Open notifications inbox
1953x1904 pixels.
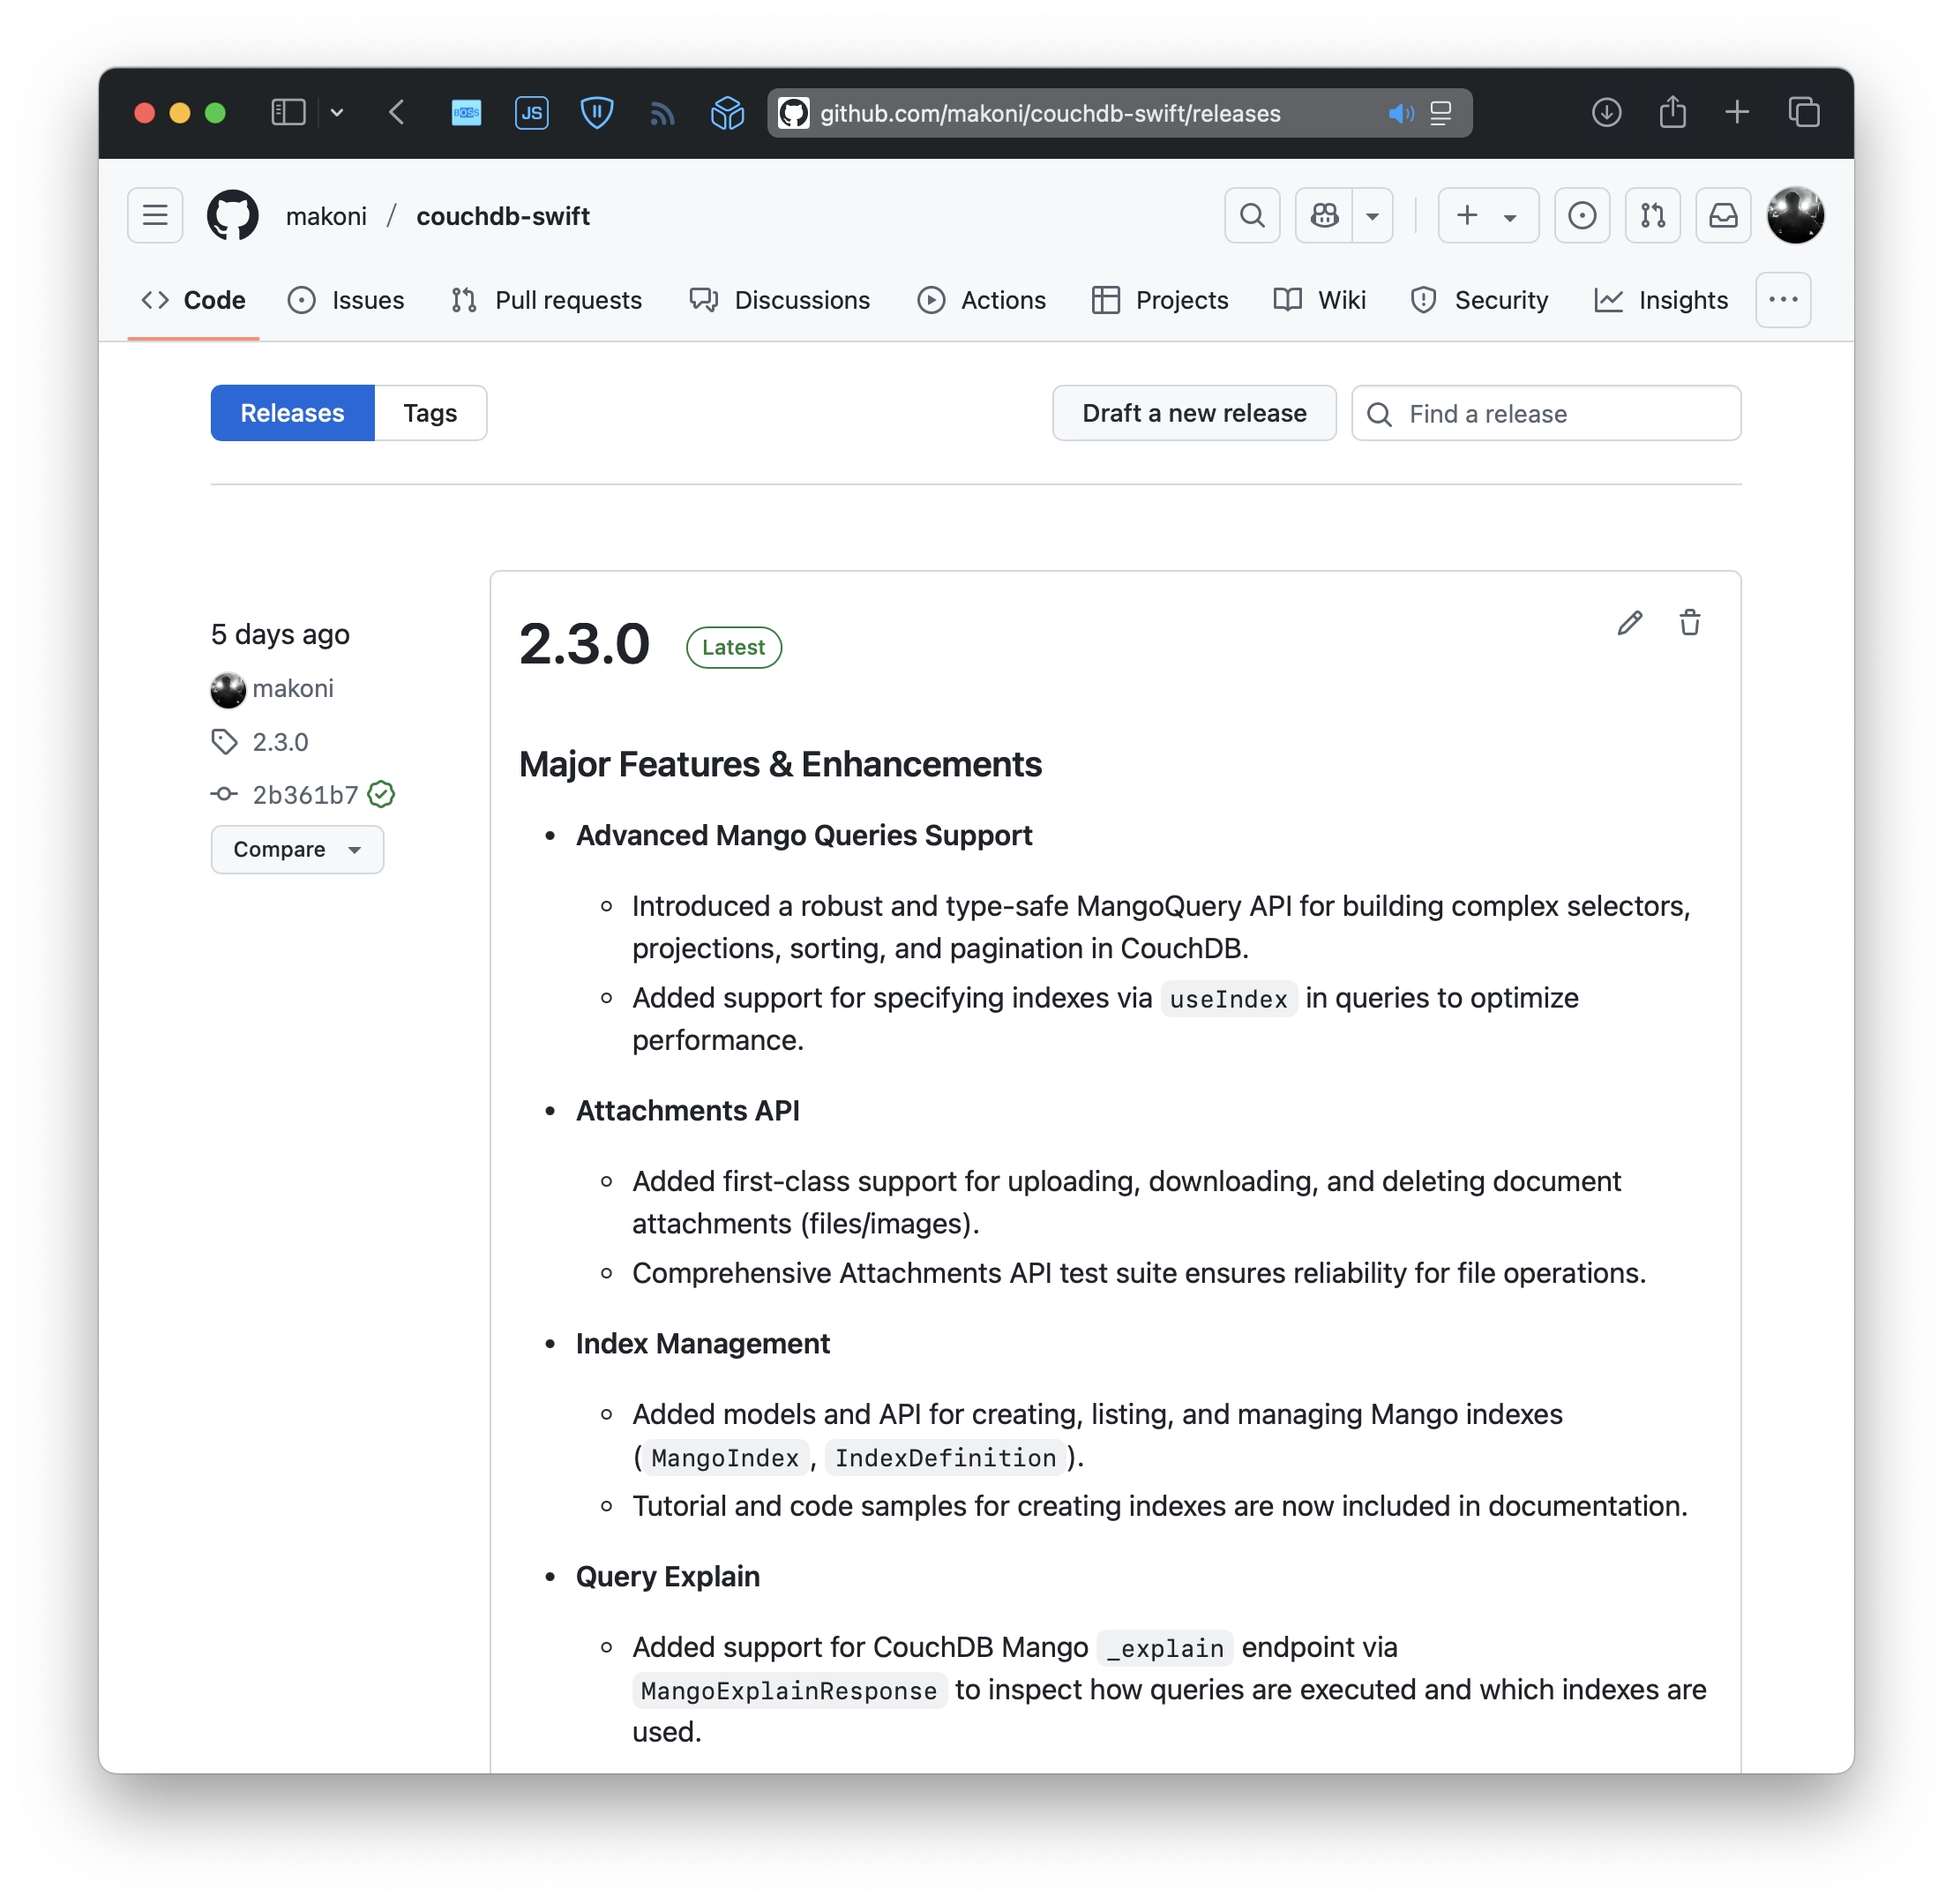coord(1723,215)
